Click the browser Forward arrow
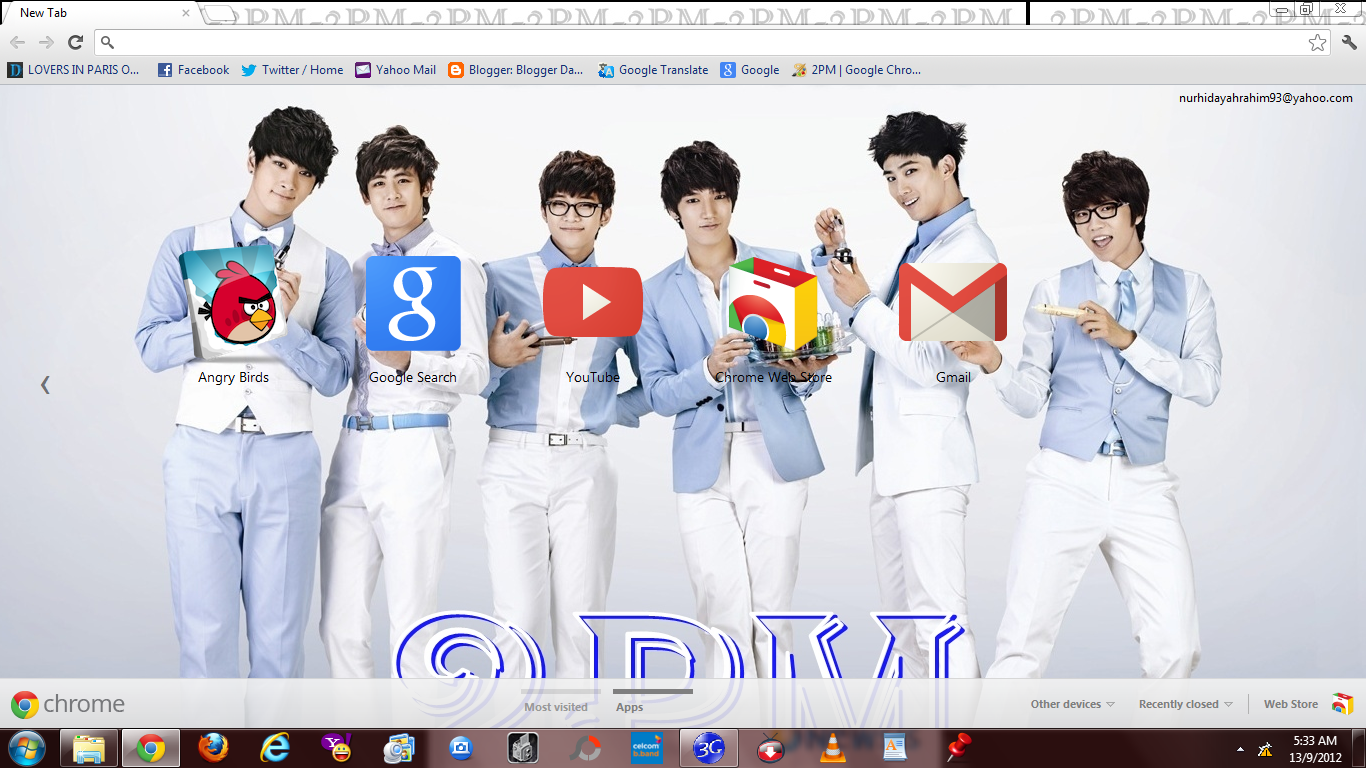The image size is (1366, 768). point(46,42)
